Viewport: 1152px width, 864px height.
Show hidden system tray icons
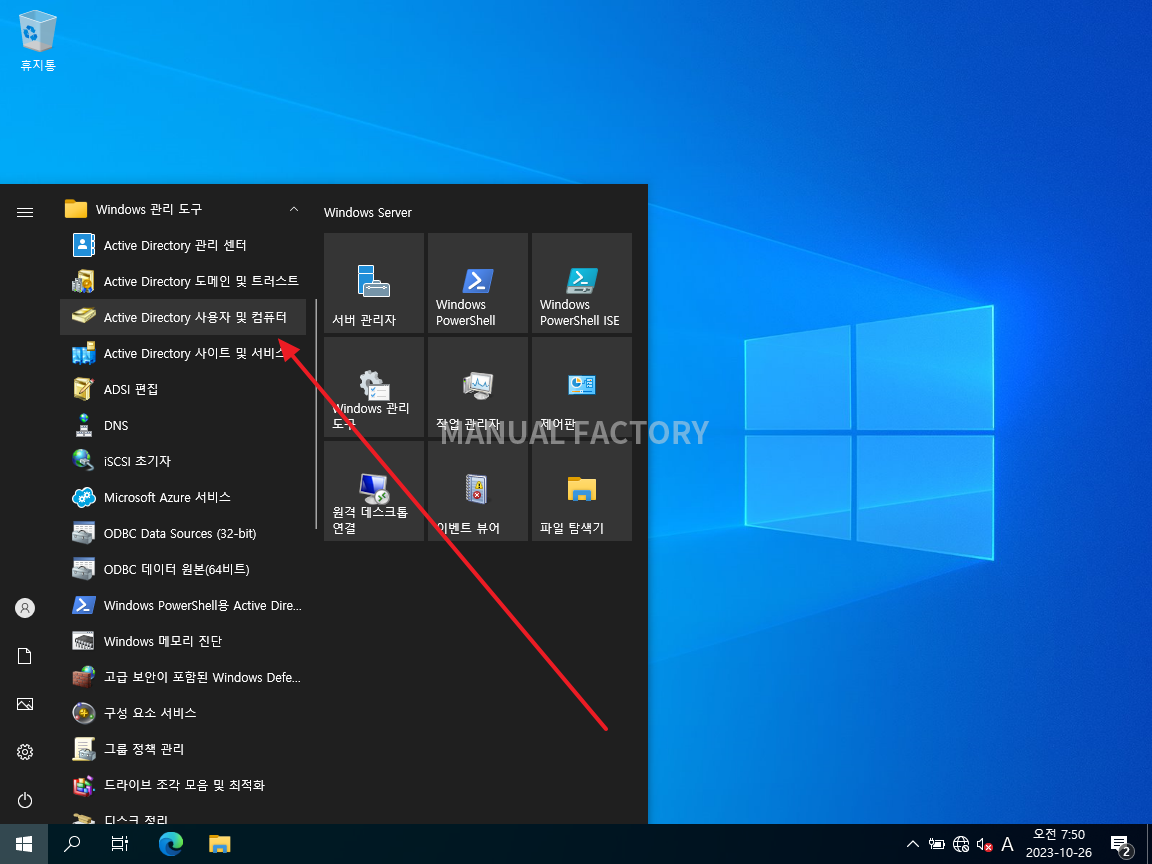tap(912, 844)
